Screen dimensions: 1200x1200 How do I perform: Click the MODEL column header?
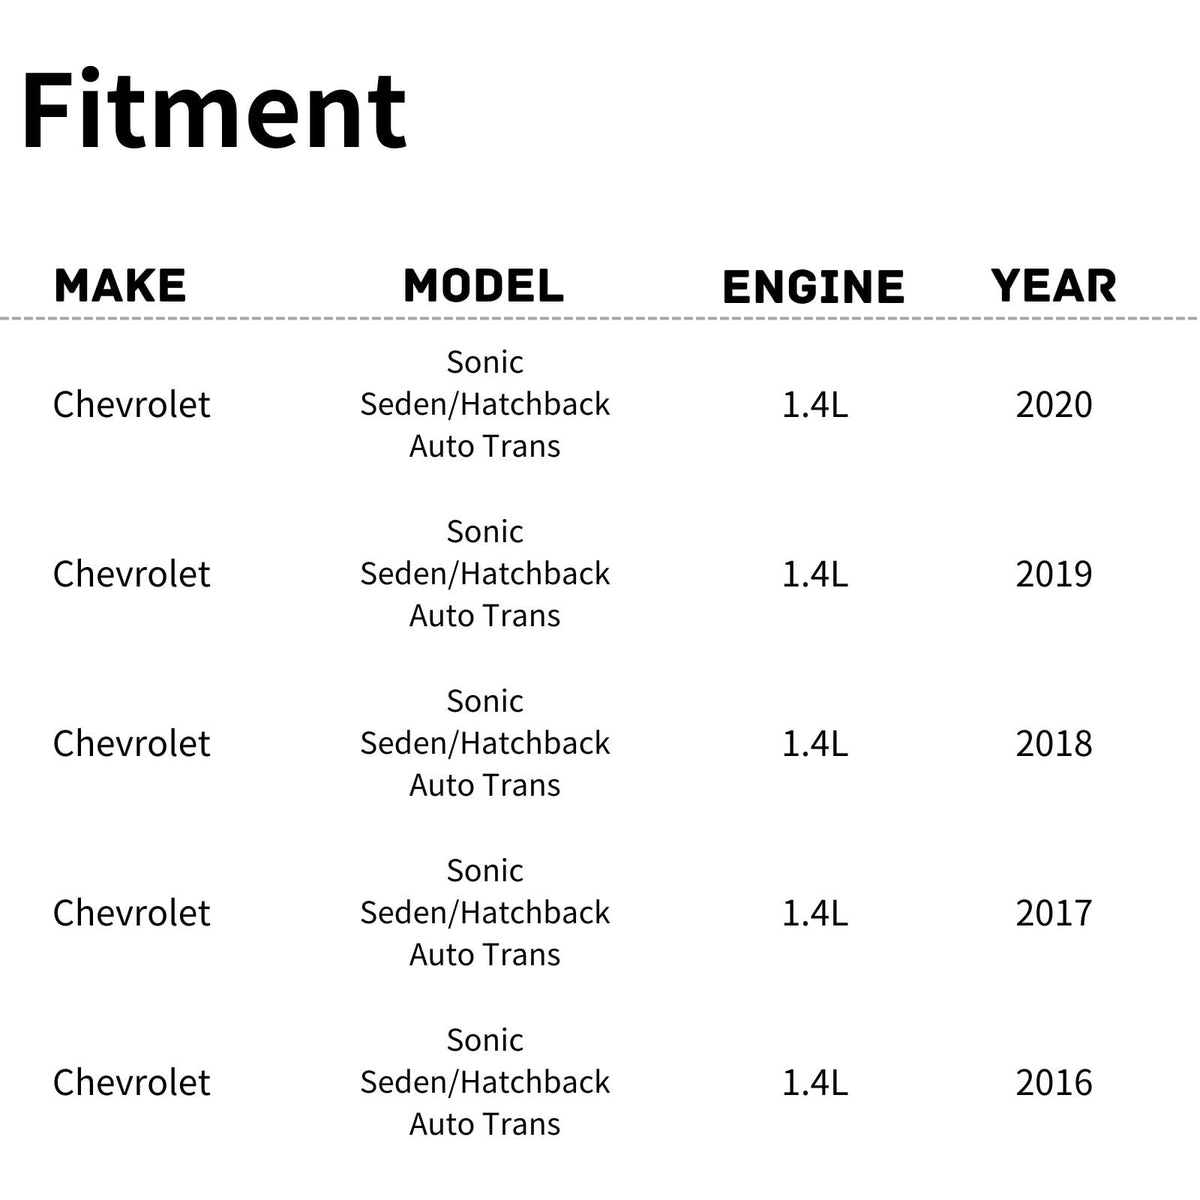click(484, 286)
